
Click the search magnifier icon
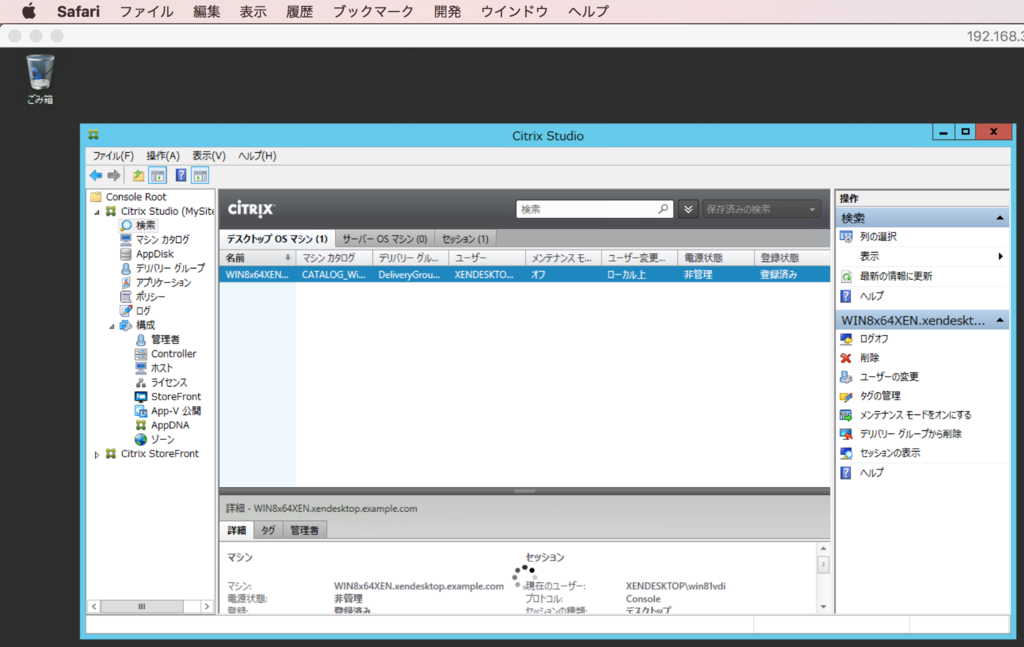click(x=663, y=209)
